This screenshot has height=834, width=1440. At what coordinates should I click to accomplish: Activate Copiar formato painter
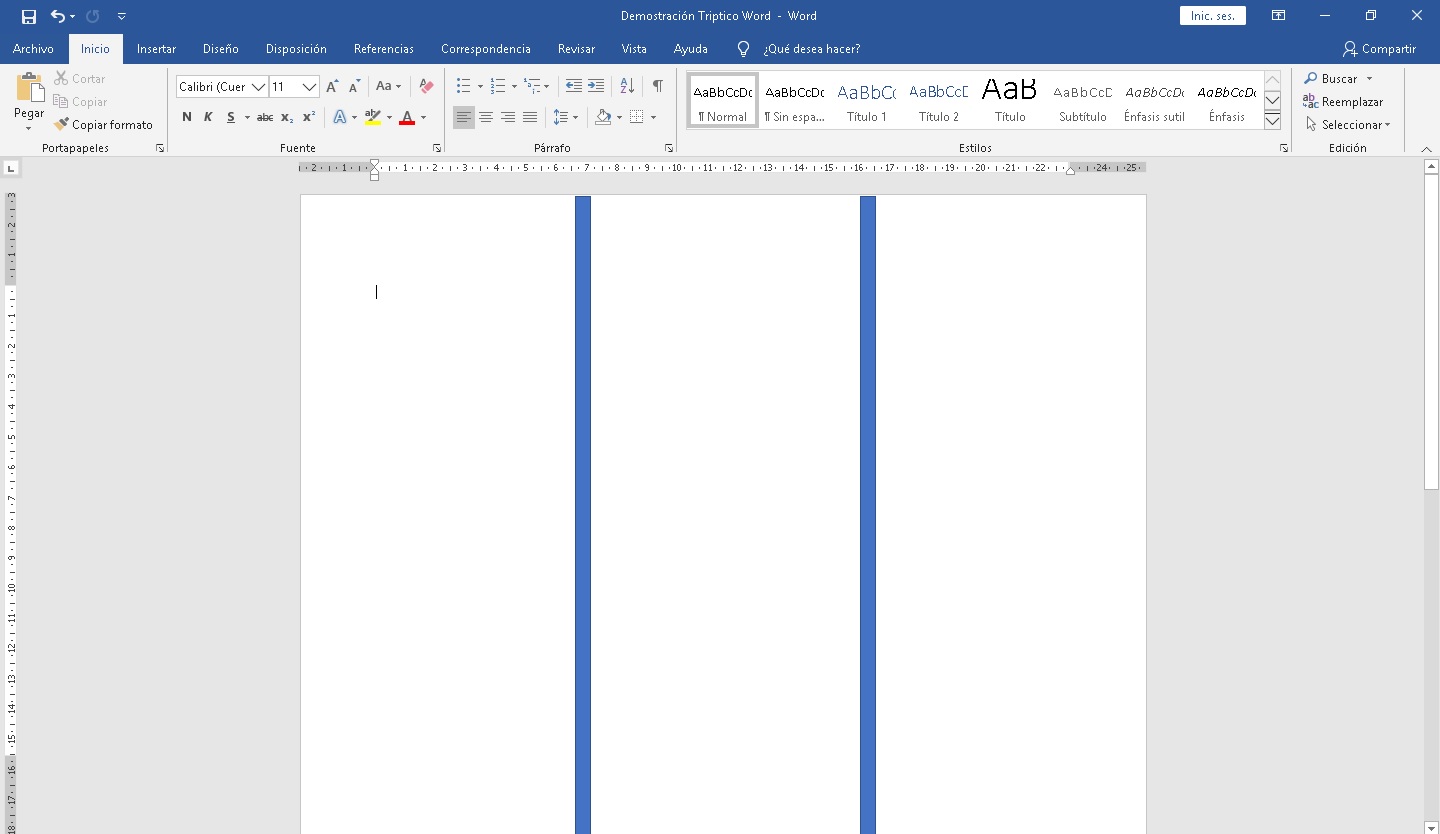pyautogui.click(x=104, y=125)
